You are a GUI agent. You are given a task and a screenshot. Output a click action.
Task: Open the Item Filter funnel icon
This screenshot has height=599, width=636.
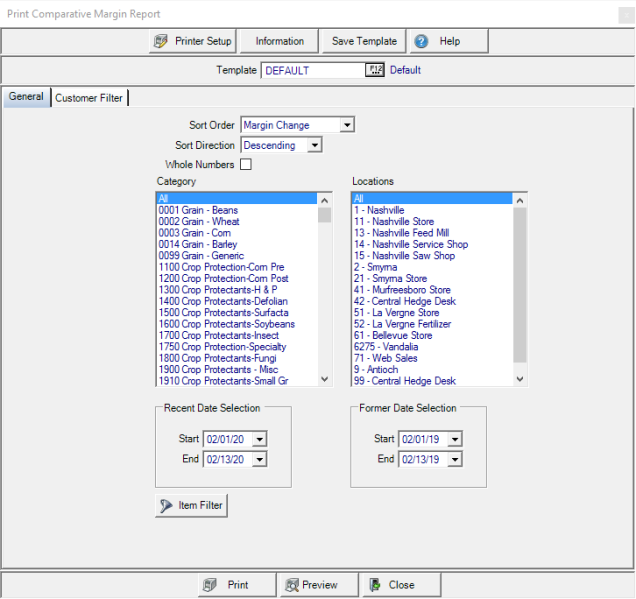[166, 506]
